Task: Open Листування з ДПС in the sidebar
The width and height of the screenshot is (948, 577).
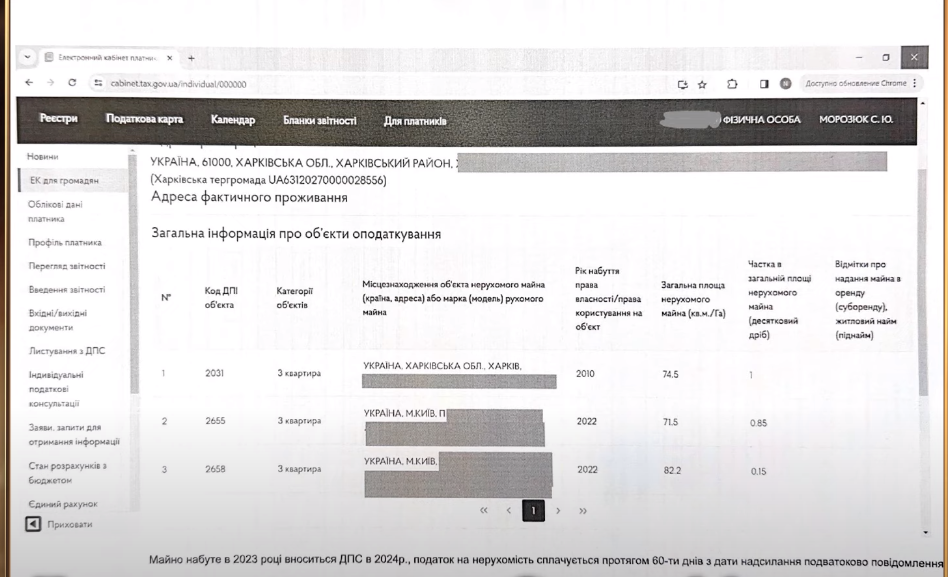Action: coord(66,351)
